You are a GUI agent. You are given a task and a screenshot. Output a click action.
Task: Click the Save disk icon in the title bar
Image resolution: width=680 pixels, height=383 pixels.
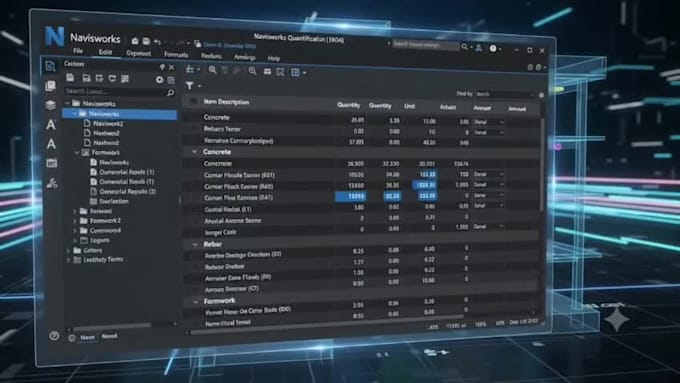[x=146, y=41]
